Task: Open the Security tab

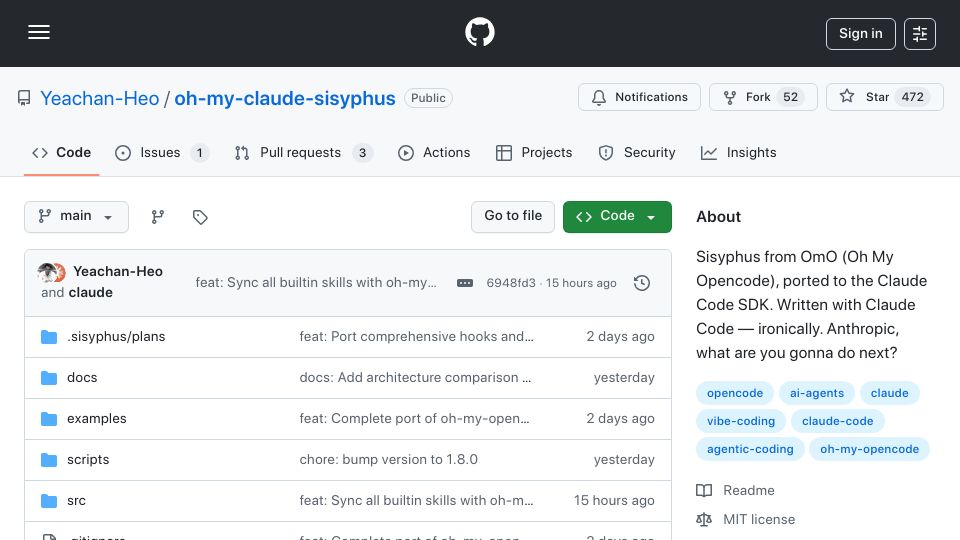Action: tap(637, 152)
